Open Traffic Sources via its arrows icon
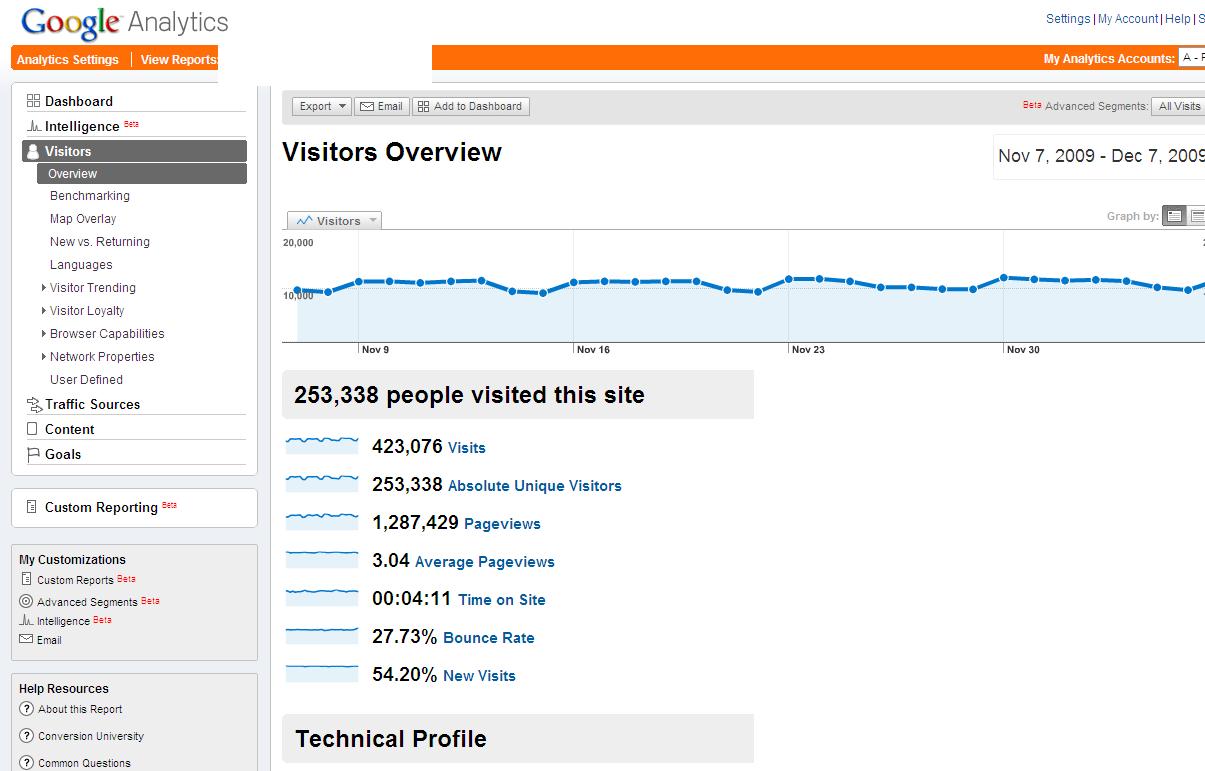 click(33, 404)
